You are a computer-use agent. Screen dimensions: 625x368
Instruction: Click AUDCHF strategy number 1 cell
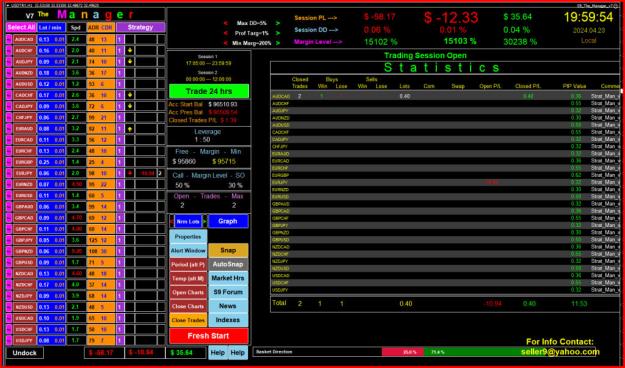[x=120, y=51]
